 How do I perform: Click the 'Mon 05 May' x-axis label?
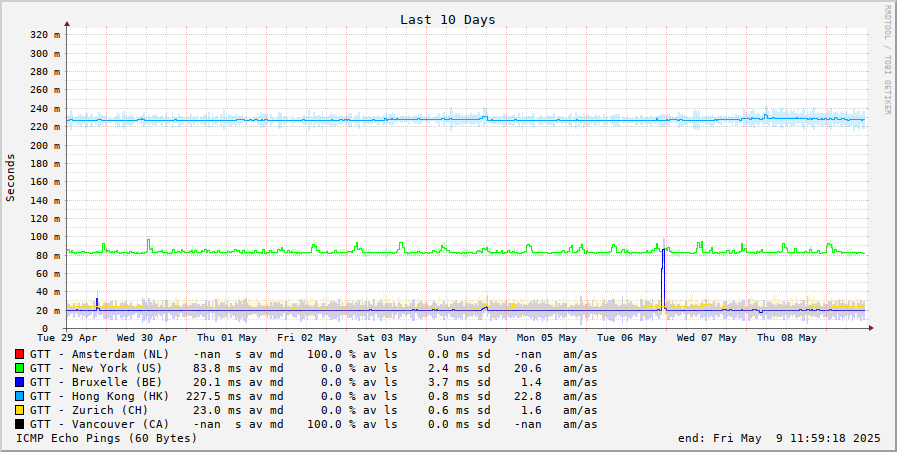coord(546,338)
